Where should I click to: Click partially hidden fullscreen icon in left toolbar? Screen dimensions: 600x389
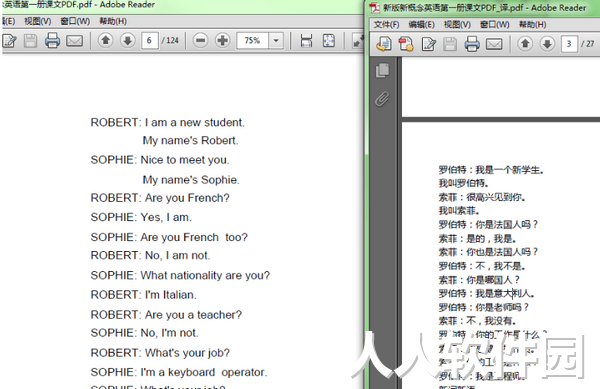(x=359, y=41)
